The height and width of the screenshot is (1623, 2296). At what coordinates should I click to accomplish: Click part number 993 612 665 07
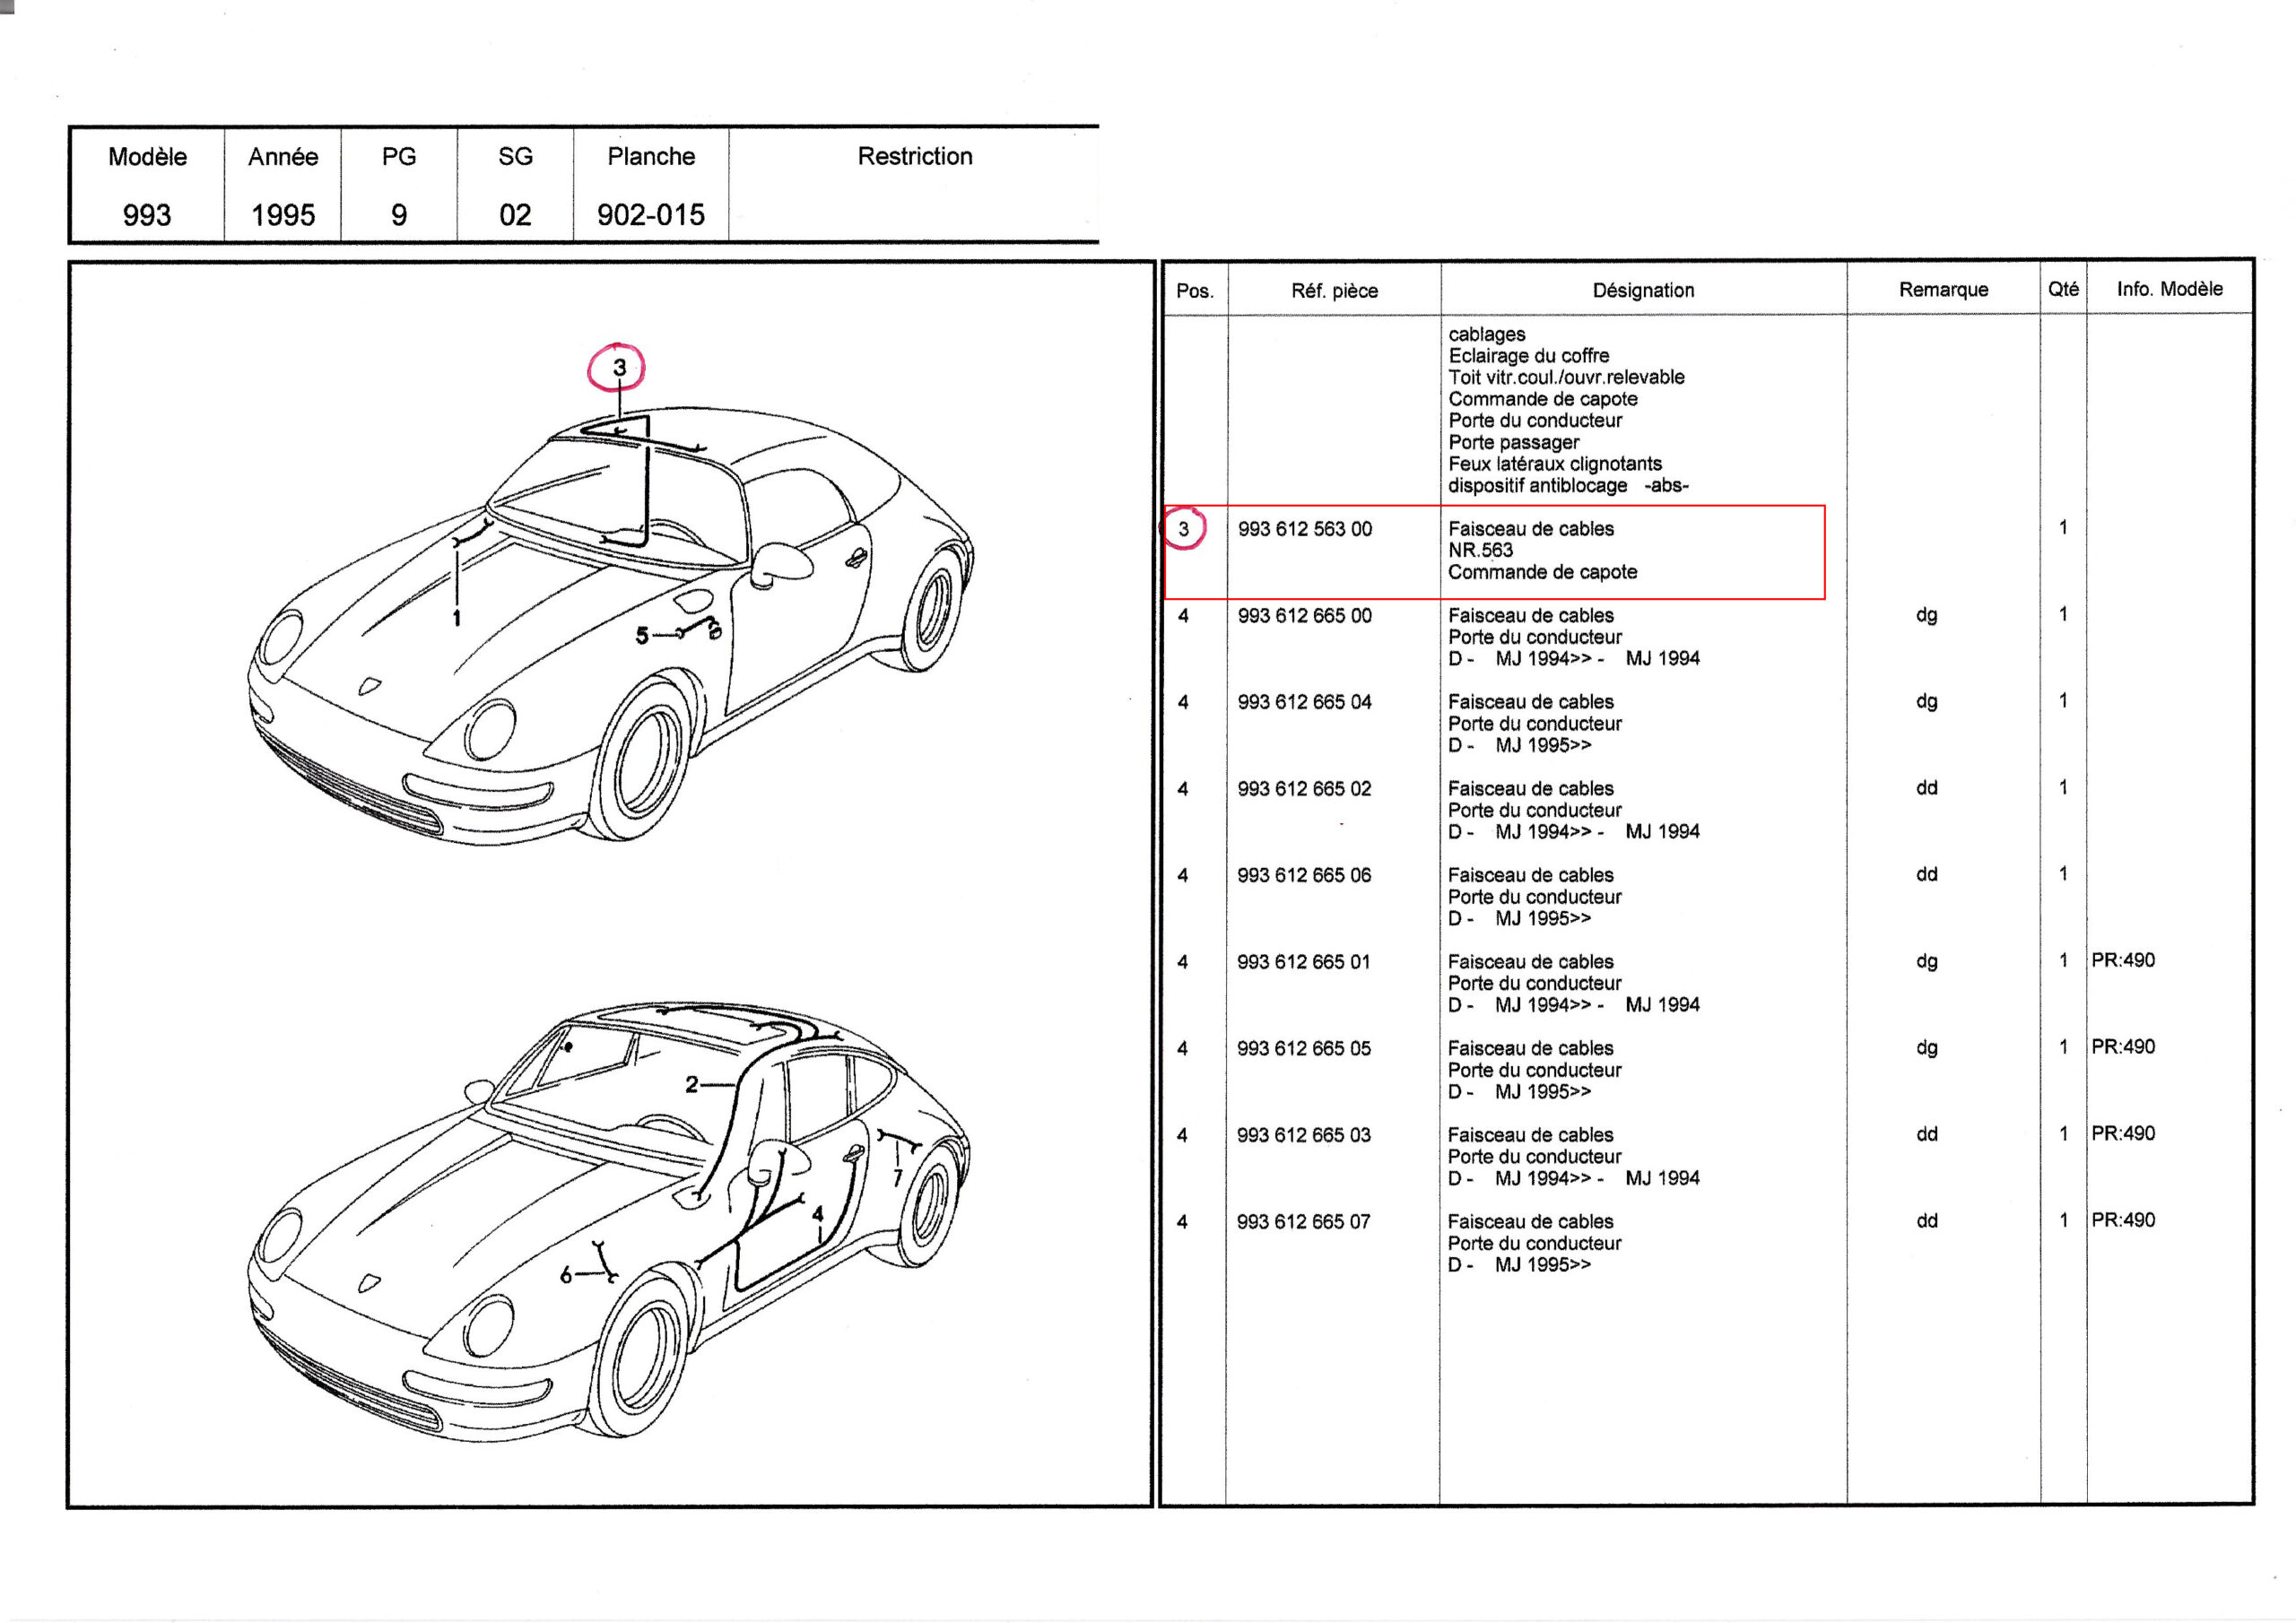(x=1303, y=1221)
